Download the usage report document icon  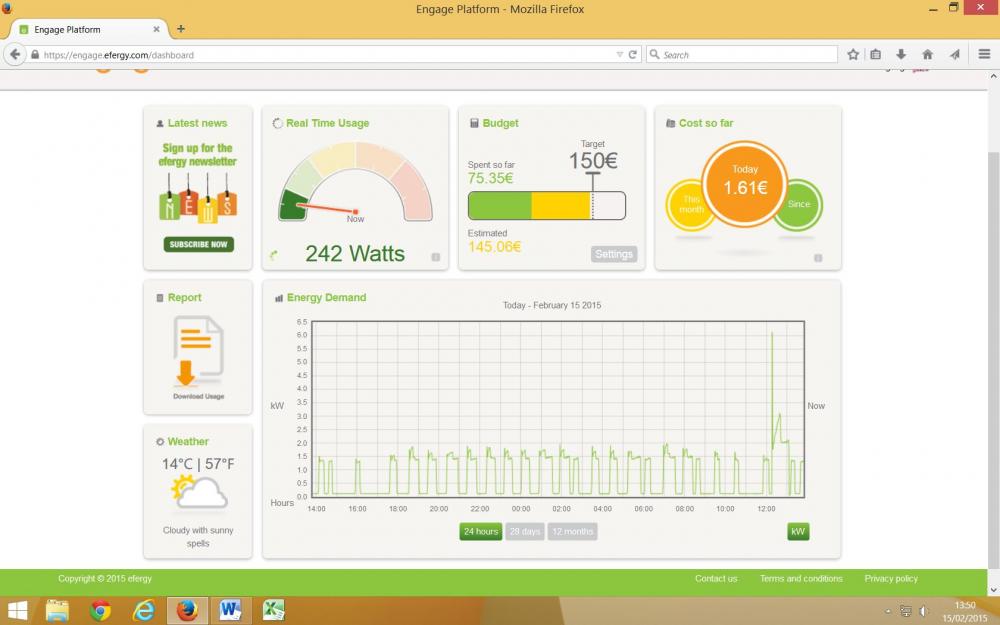198,351
